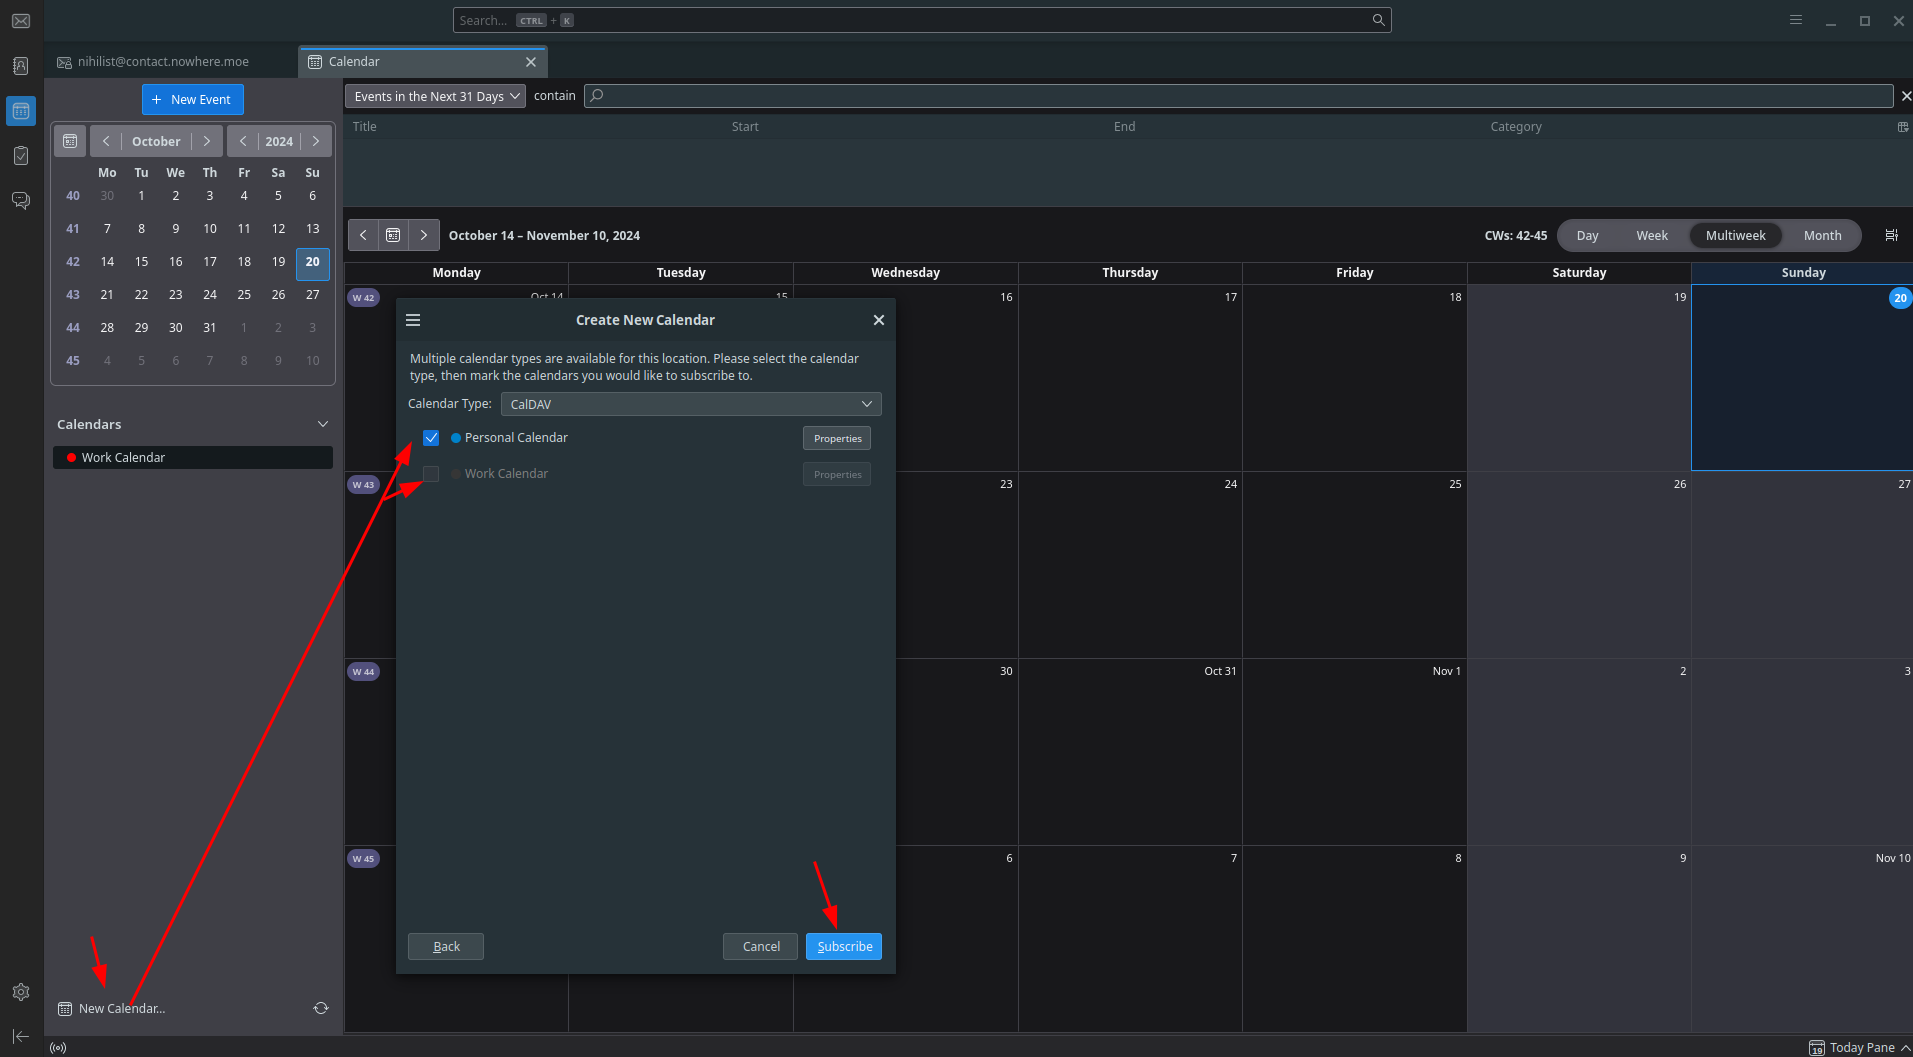Viewport: 1913px width, 1057px height.
Task: Open the Calendar space sidebar icon
Action: click(21, 111)
